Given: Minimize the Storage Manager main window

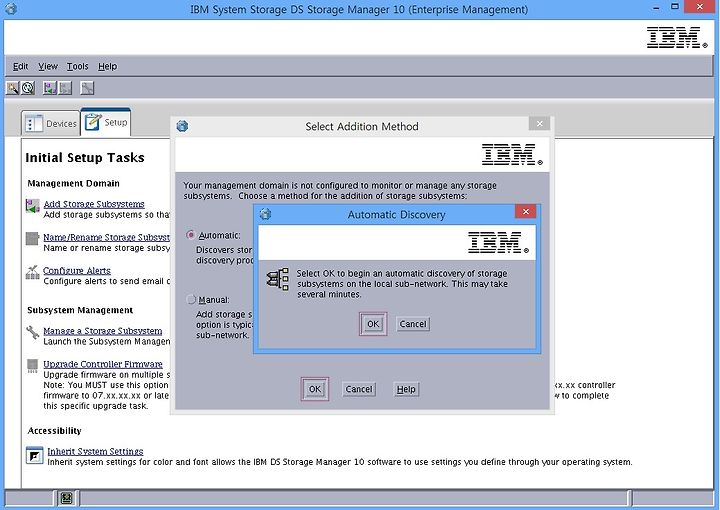Looking at the screenshot, I should (x=657, y=7).
